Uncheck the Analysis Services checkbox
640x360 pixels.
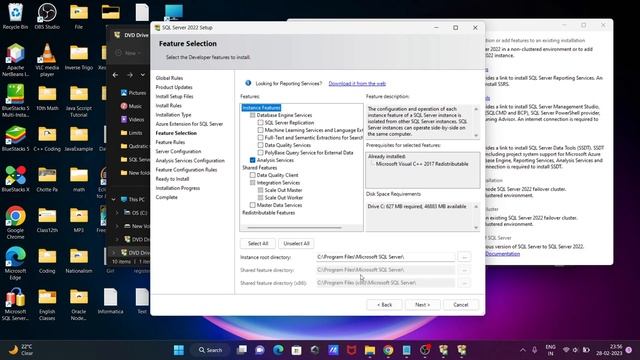coord(253,160)
